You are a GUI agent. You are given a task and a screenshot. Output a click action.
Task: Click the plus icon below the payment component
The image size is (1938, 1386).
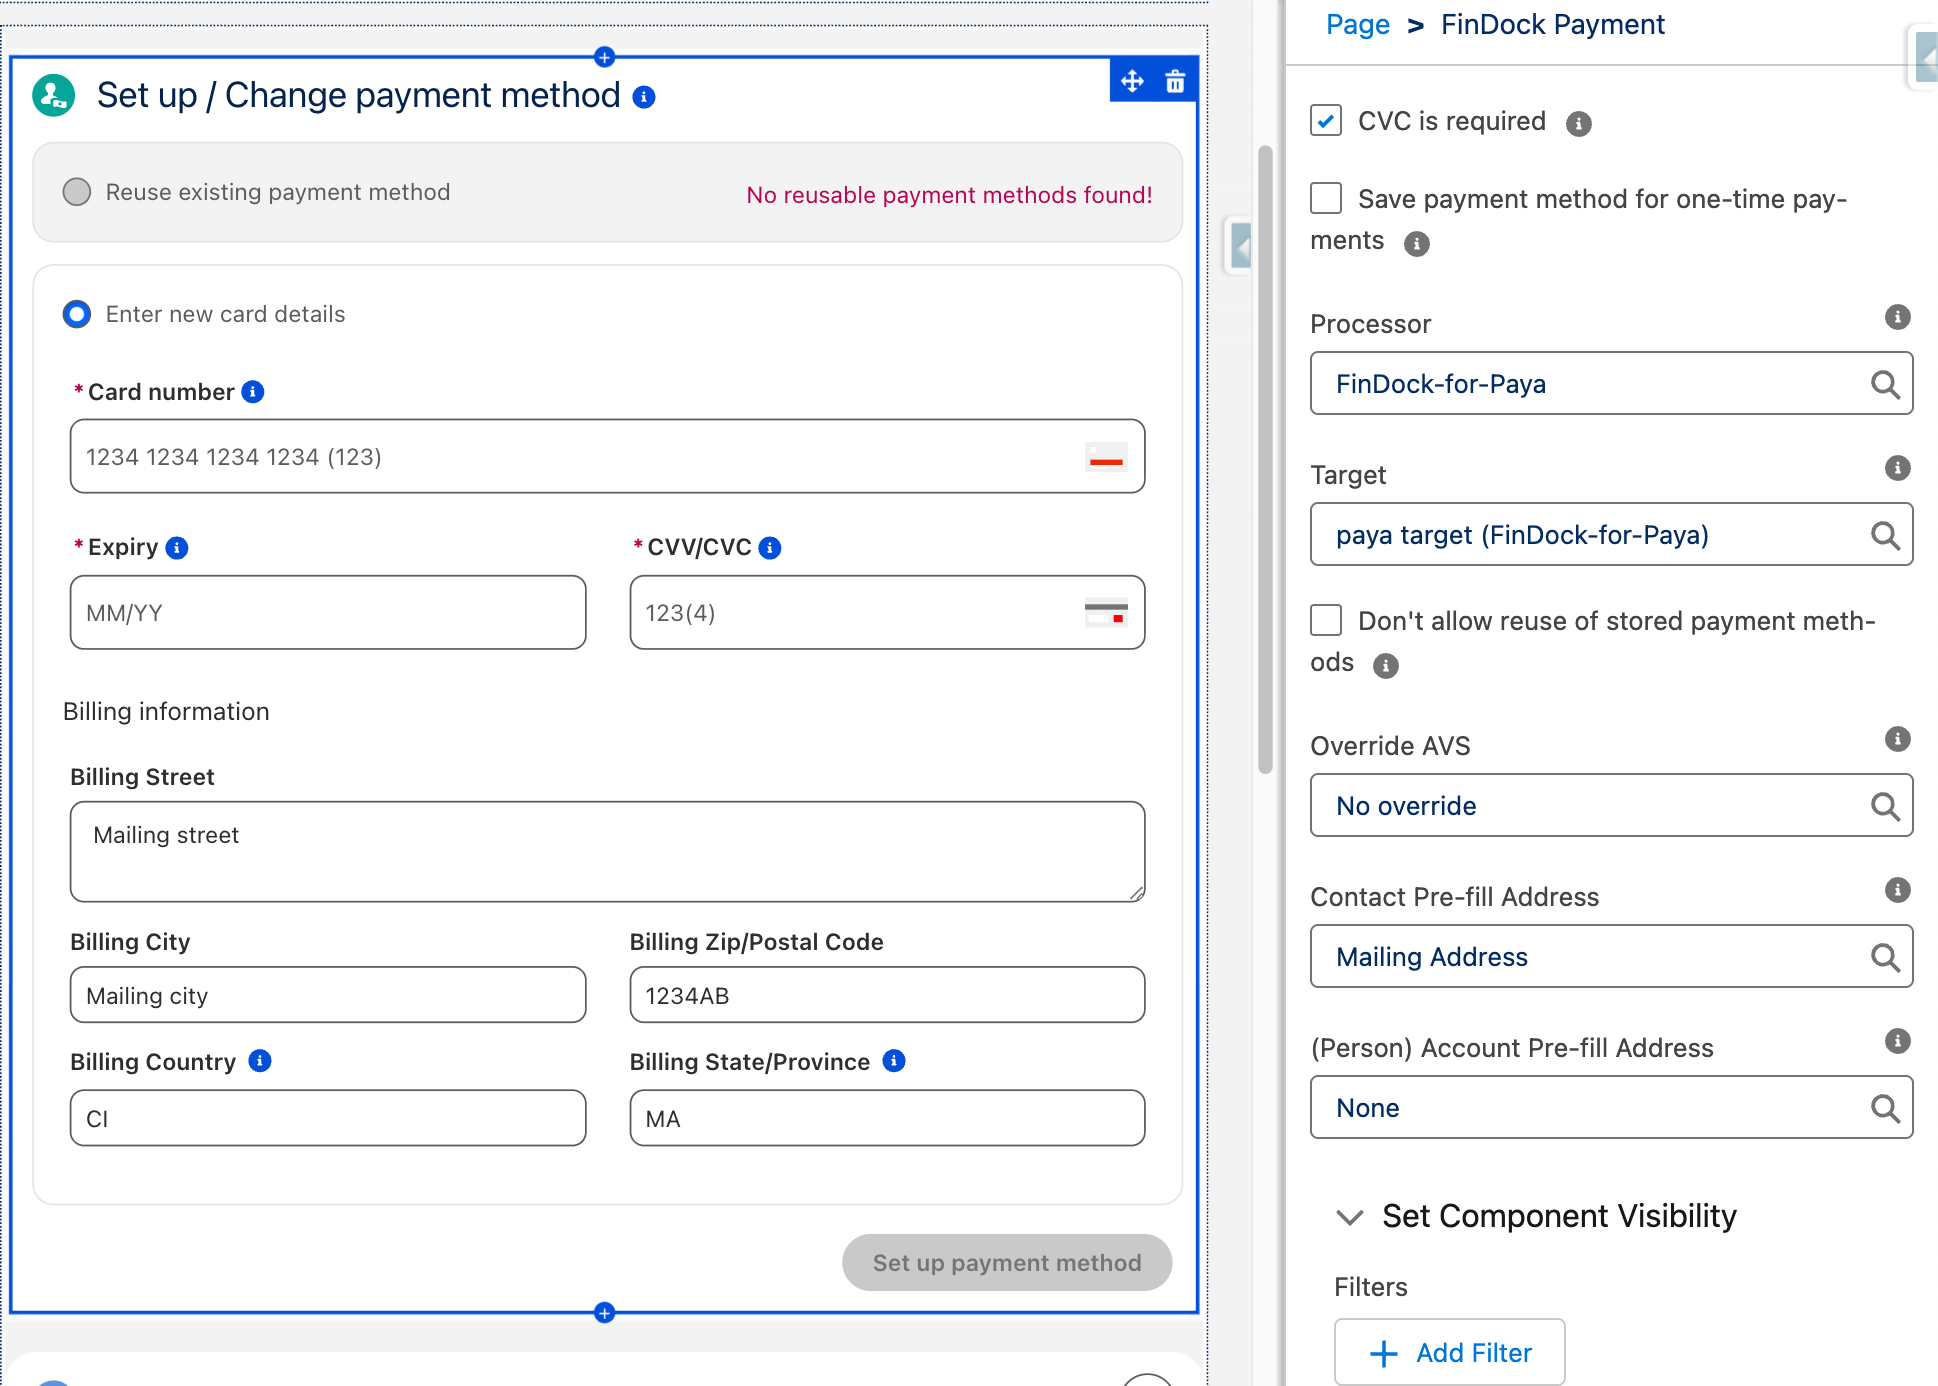pos(605,1314)
